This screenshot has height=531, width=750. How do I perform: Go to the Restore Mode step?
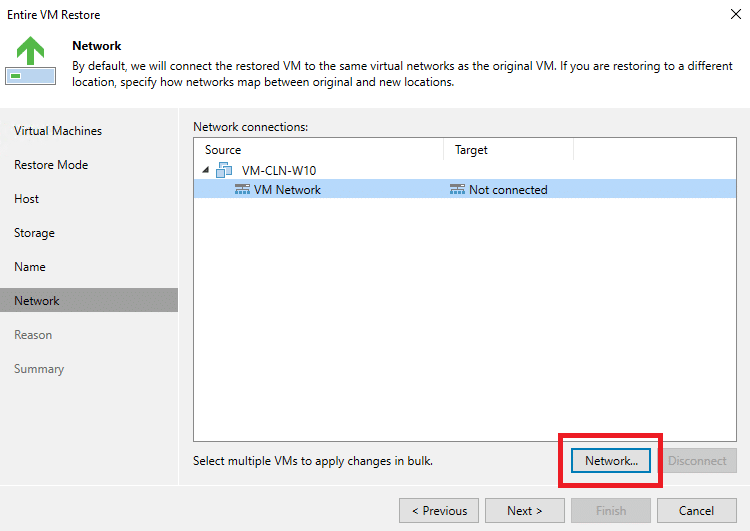(51, 165)
